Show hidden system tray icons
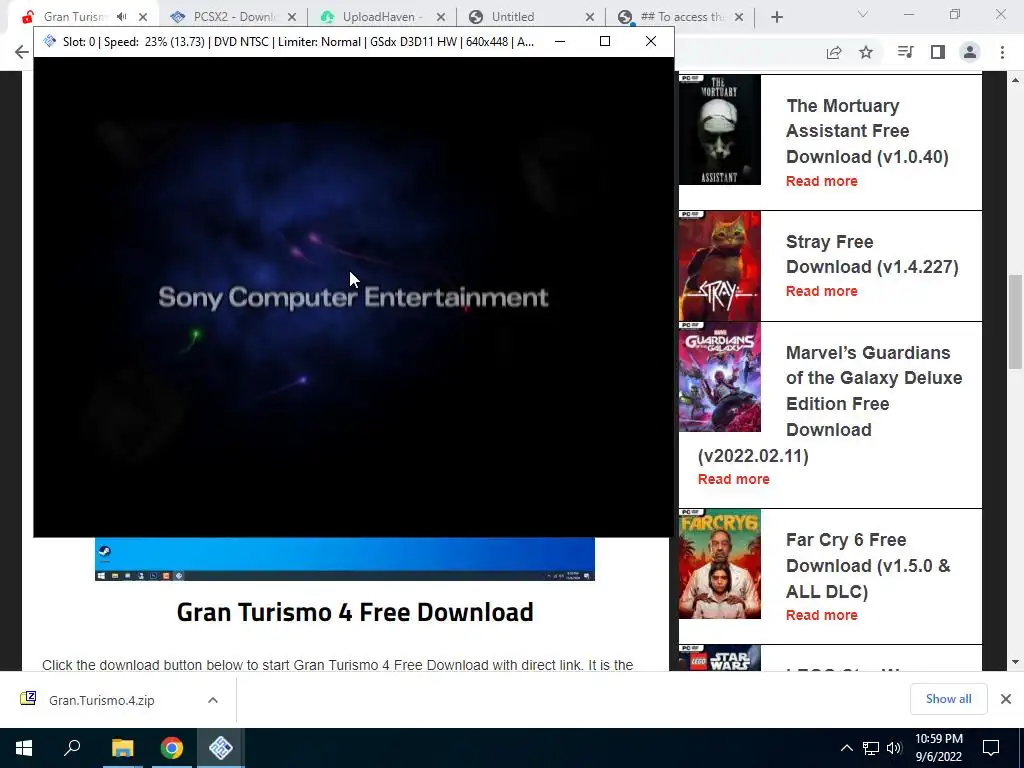The width and height of the screenshot is (1024, 768). click(x=846, y=748)
